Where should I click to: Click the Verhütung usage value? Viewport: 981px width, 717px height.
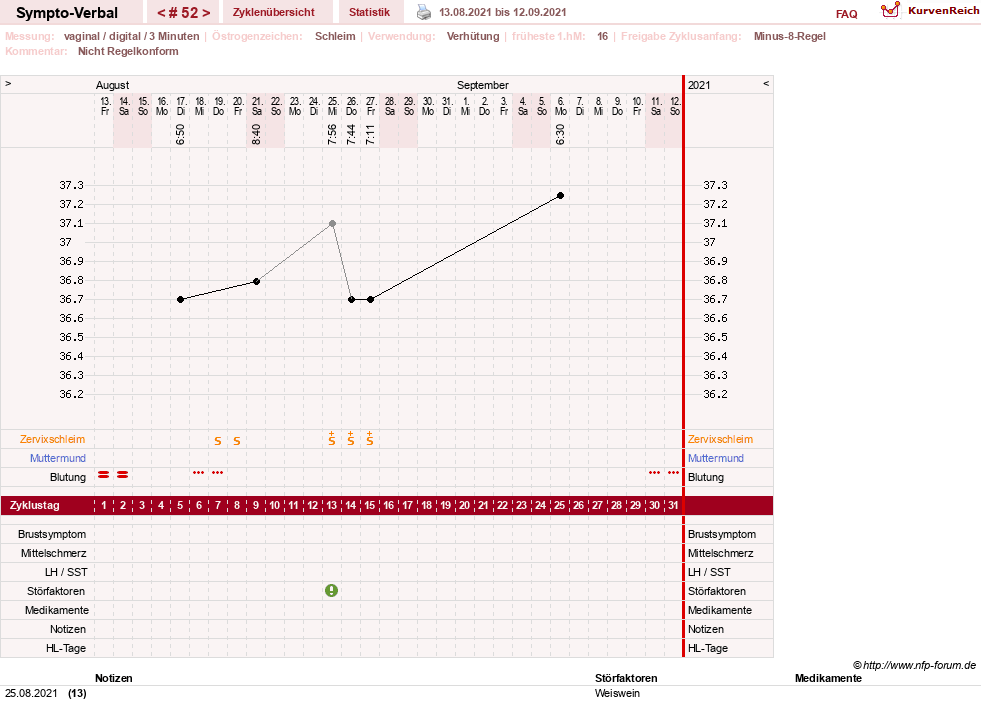point(473,36)
